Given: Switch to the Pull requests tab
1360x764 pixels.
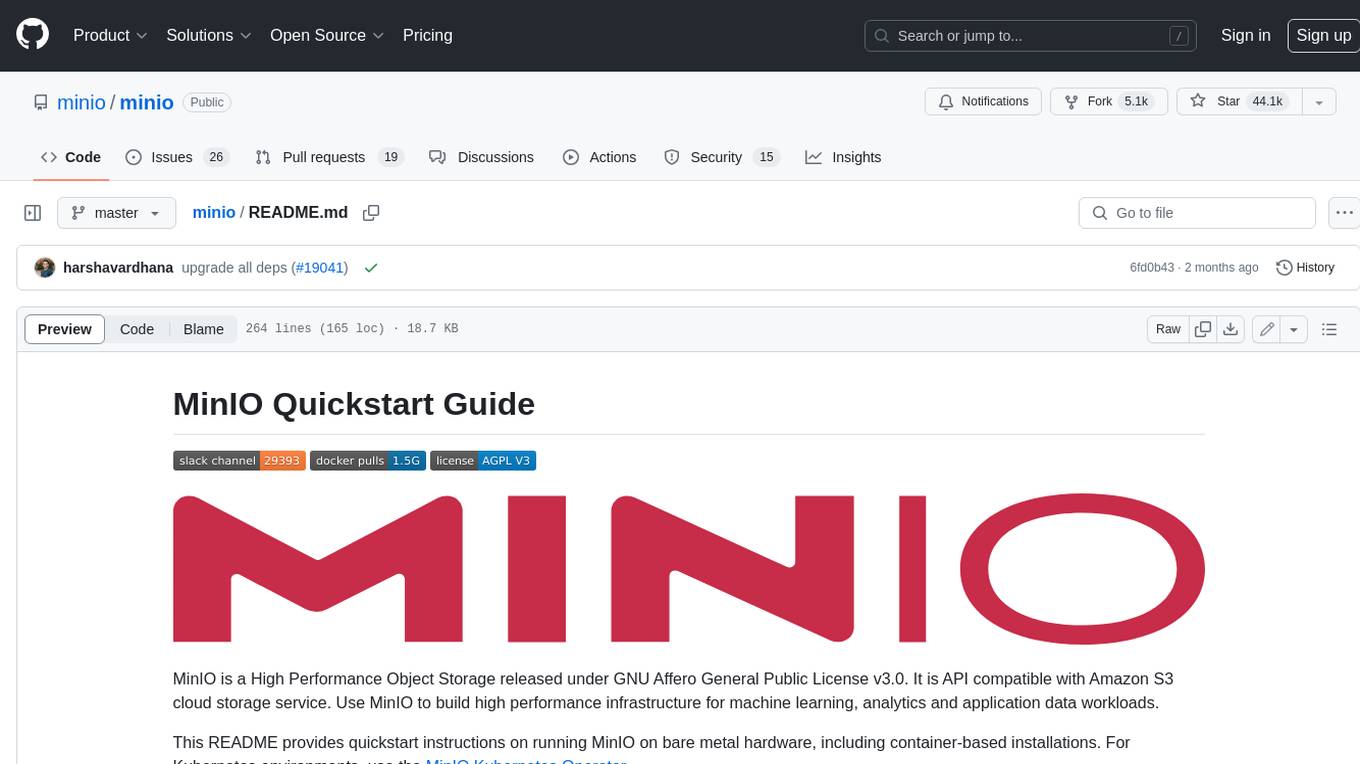Looking at the screenshot, I should 328,157.
